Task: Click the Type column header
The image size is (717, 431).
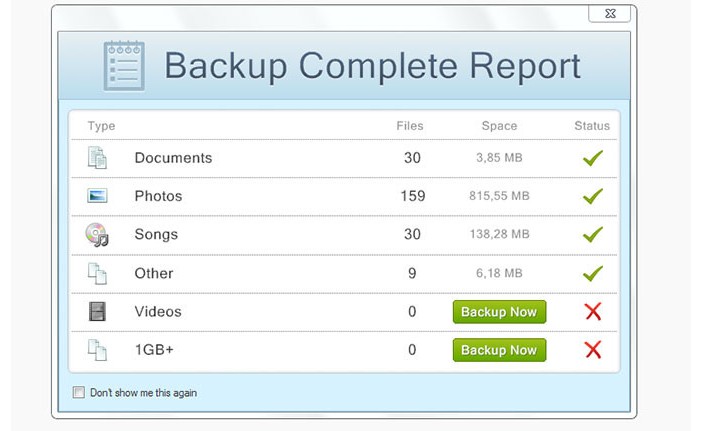Action: coord(101,126)
